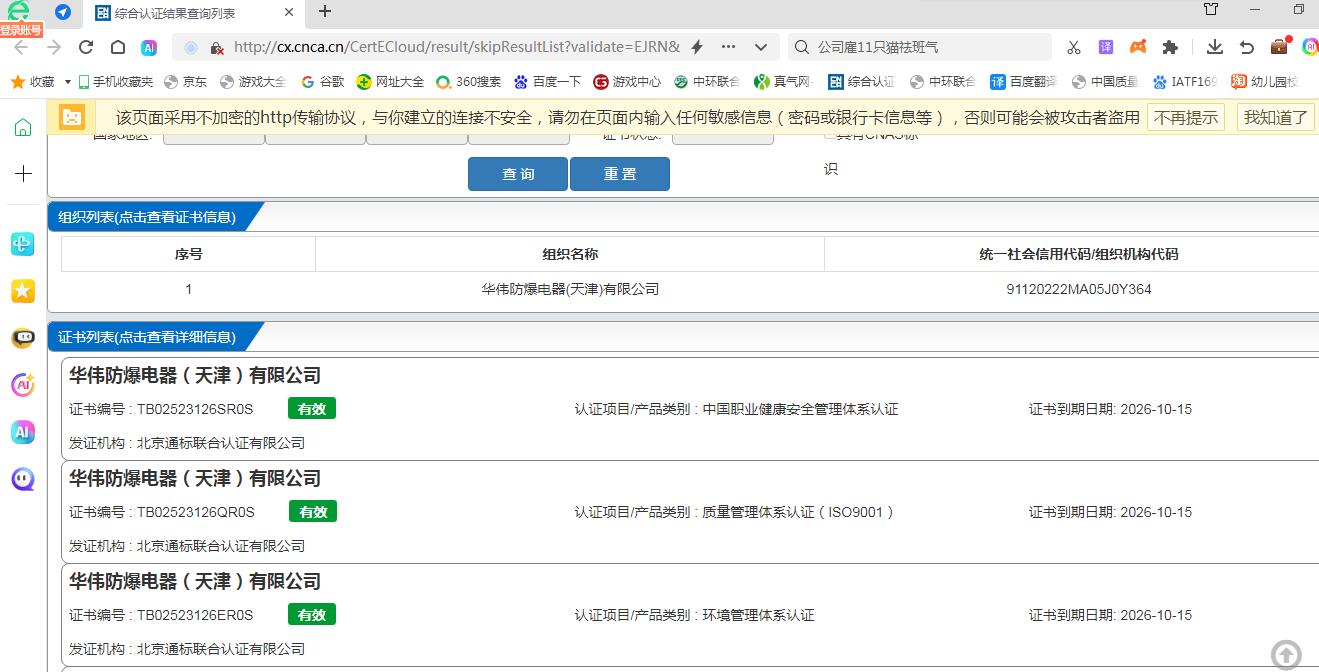Screen dimensions: 1319x672
Task: Click credit code 91120222MA05J0Y364
Action: [x=1079, y=289]
